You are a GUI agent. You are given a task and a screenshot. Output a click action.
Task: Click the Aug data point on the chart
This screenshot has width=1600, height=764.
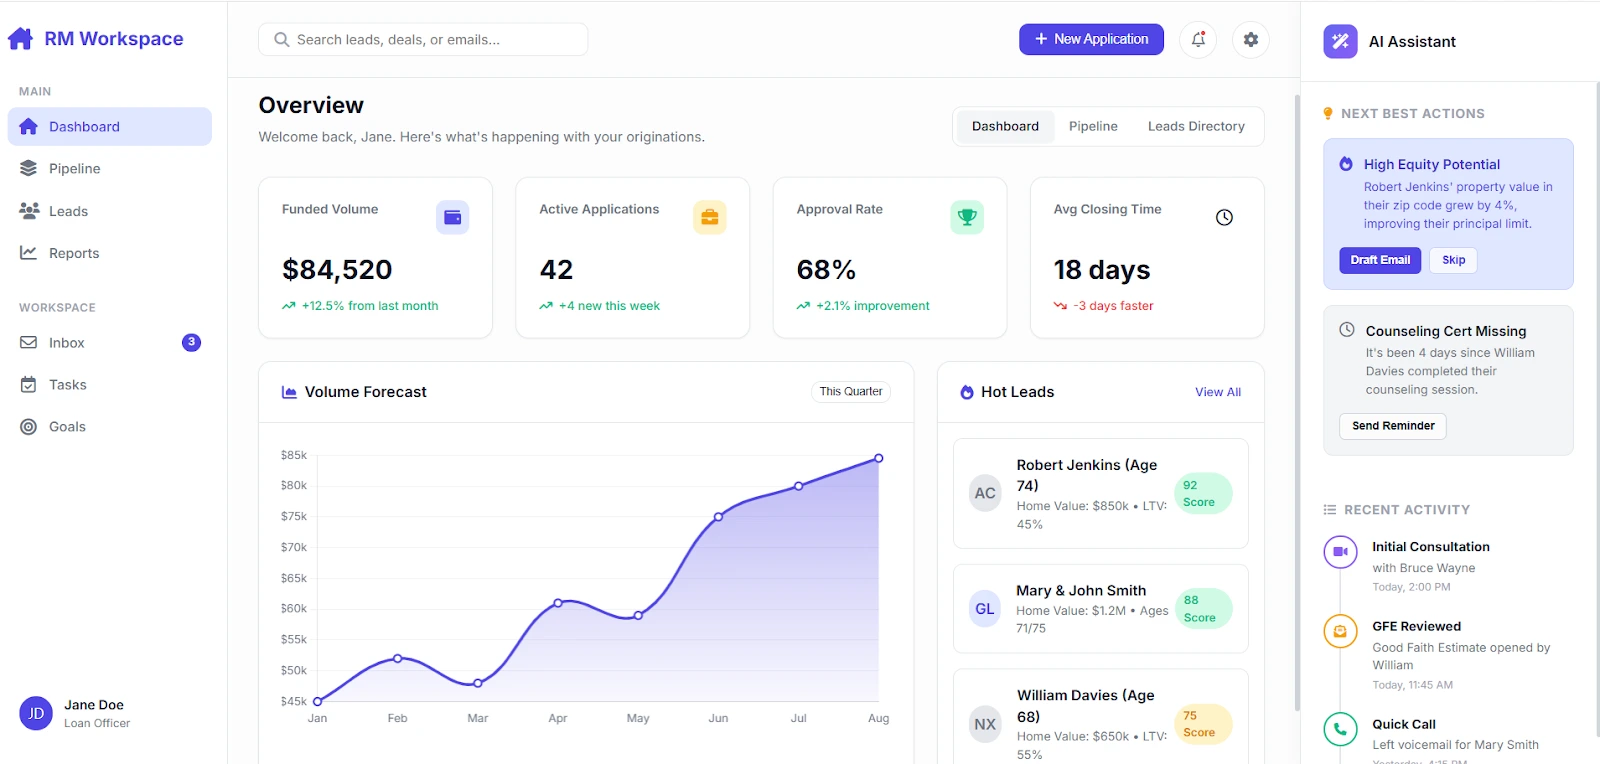pyautogui.click(x=879, y=458)
